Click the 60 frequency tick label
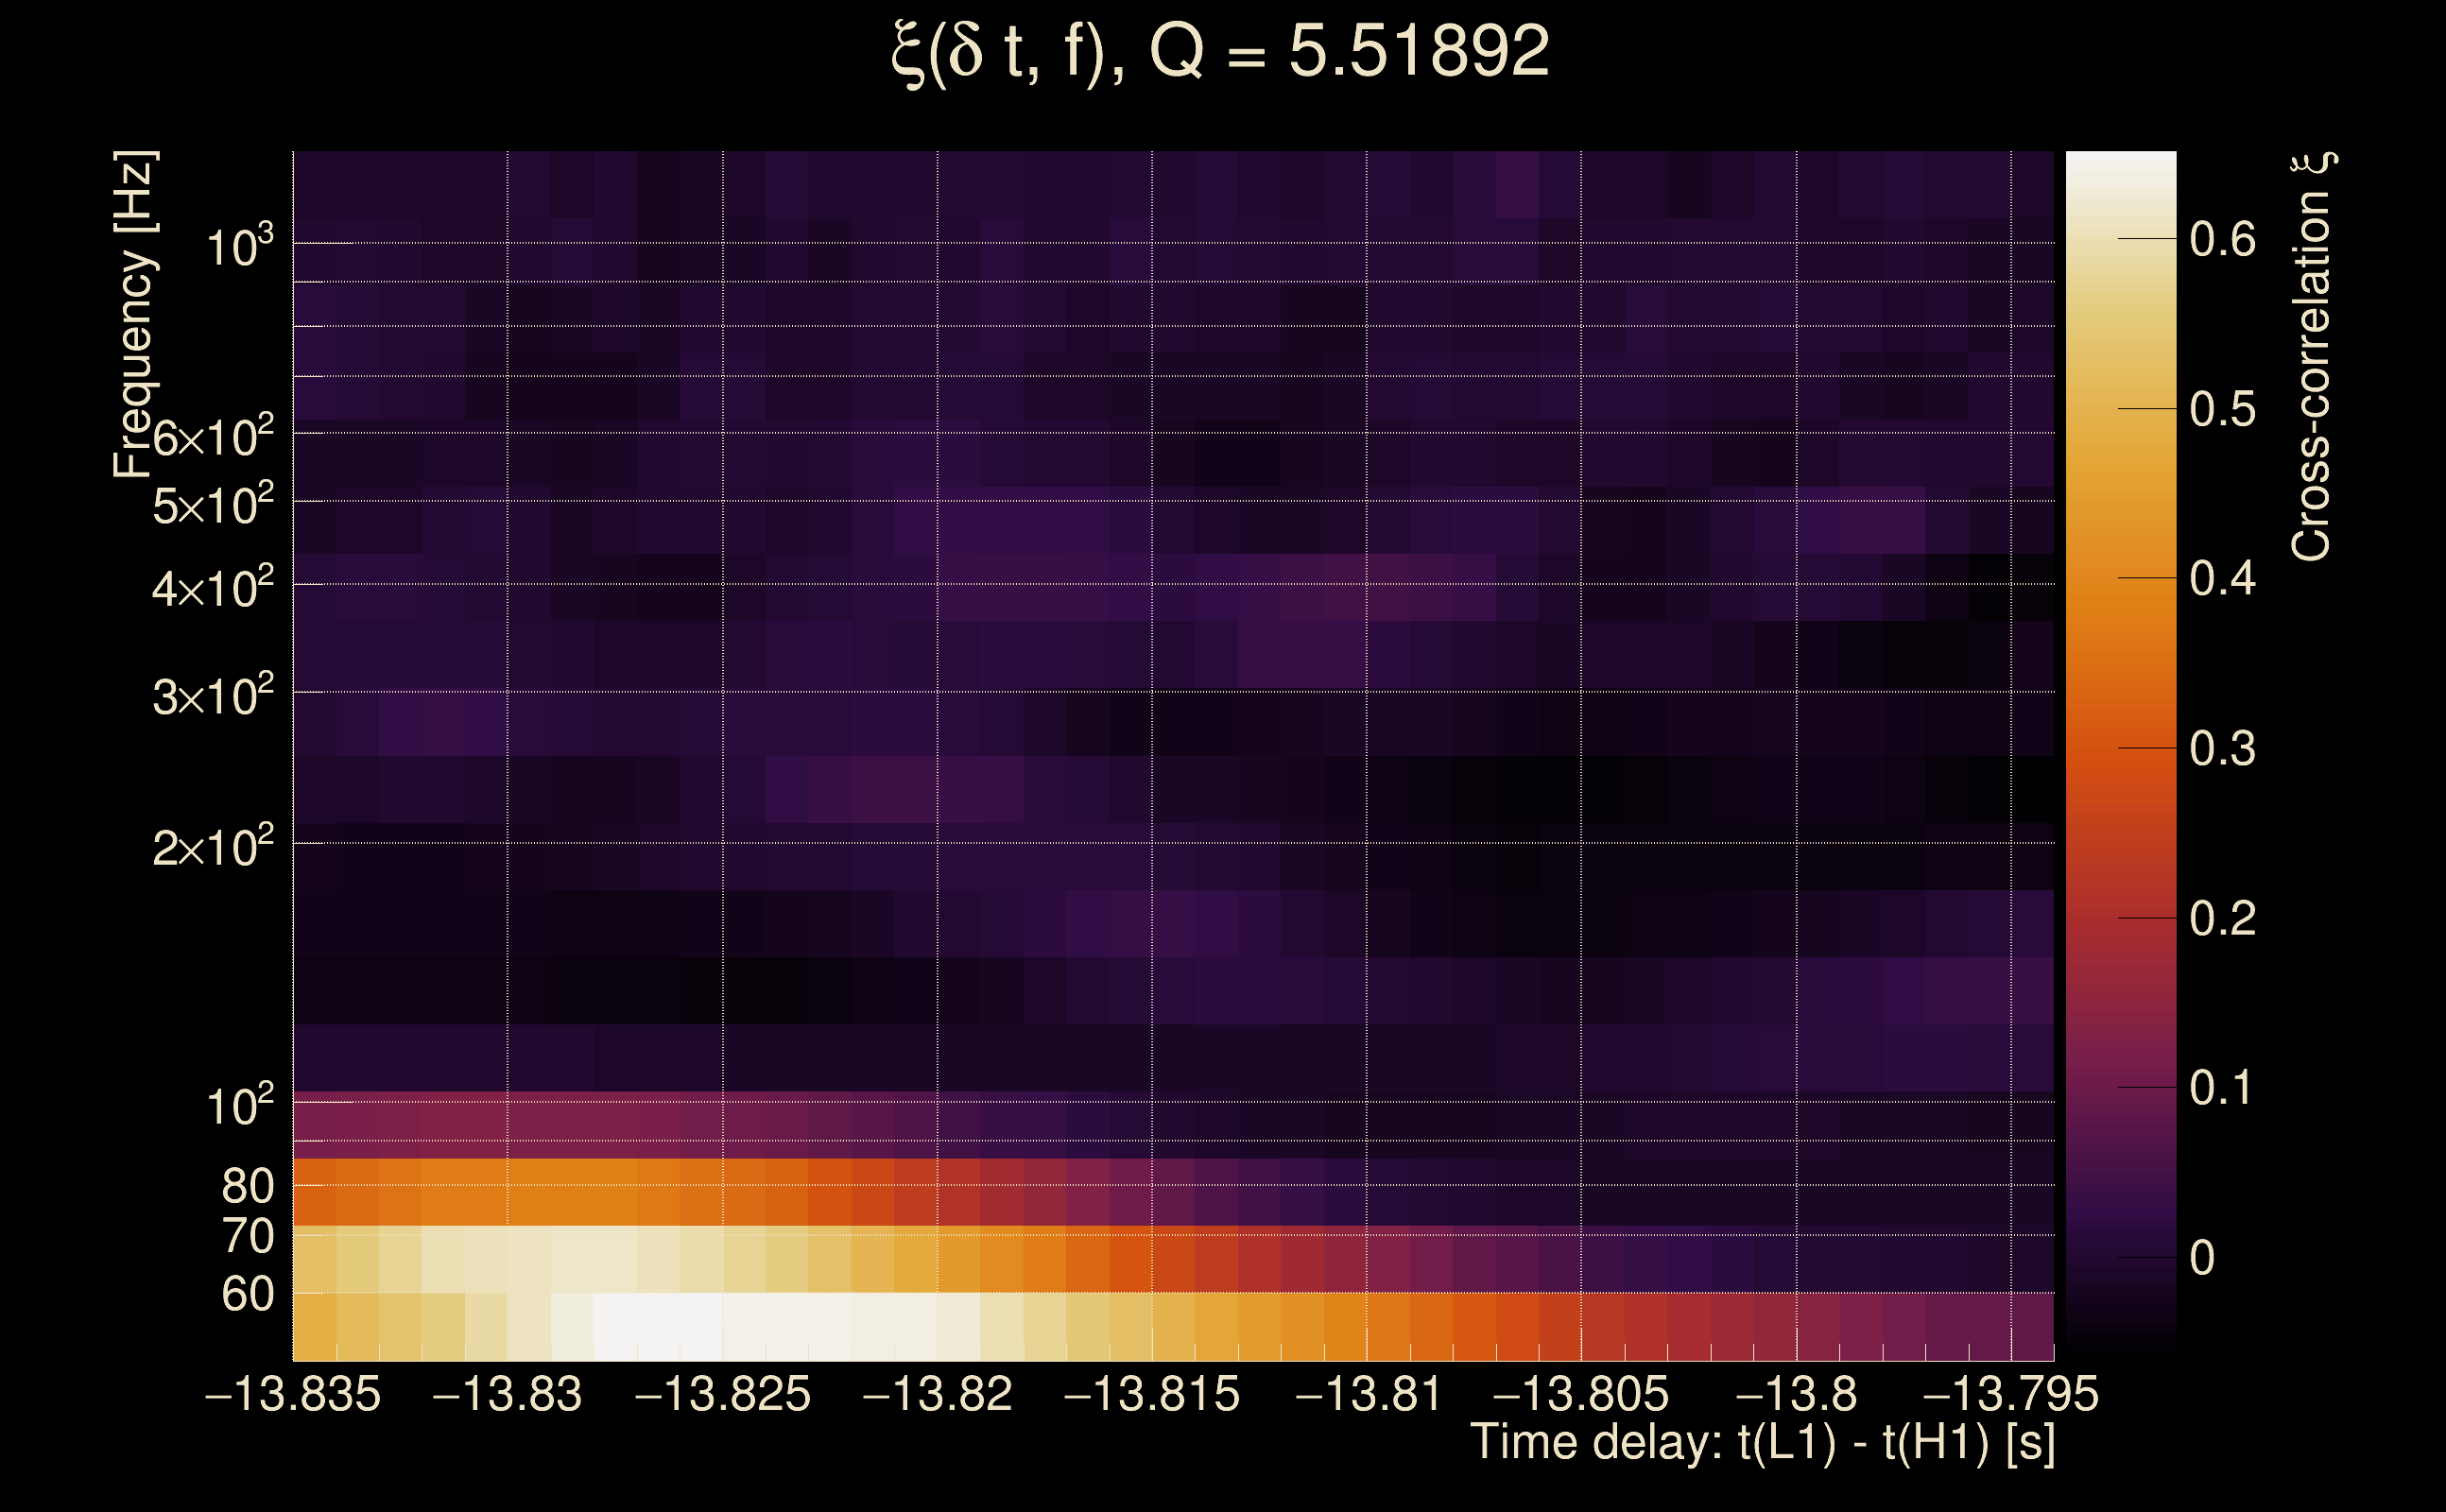 [x=247, y=1295]
